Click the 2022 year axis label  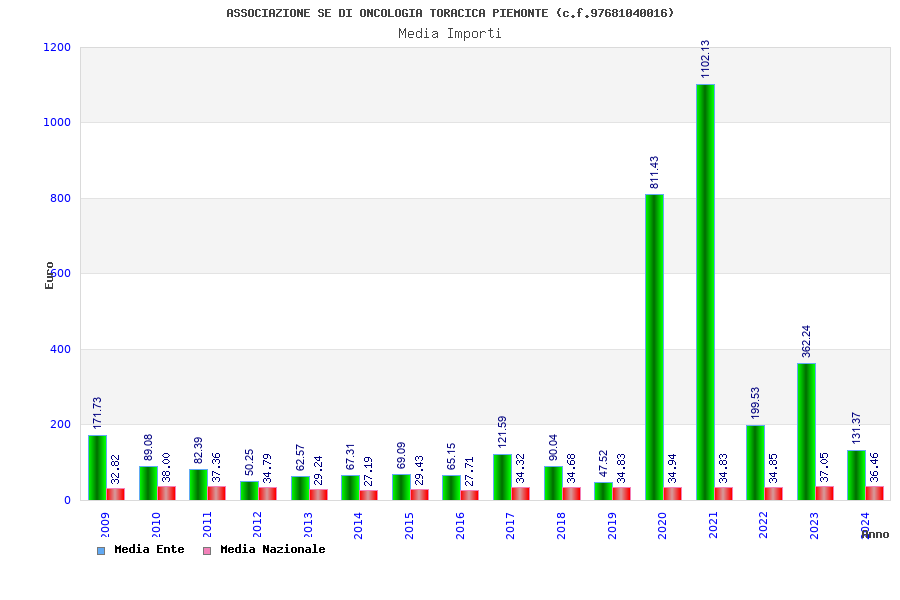763,525
